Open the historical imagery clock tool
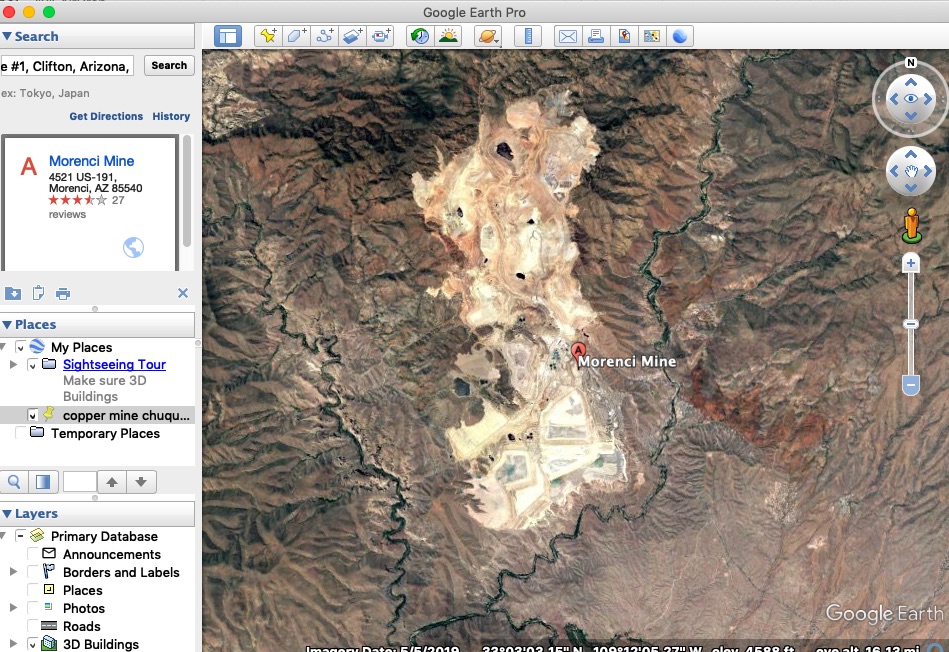949x652 pixels. point(419,36)
